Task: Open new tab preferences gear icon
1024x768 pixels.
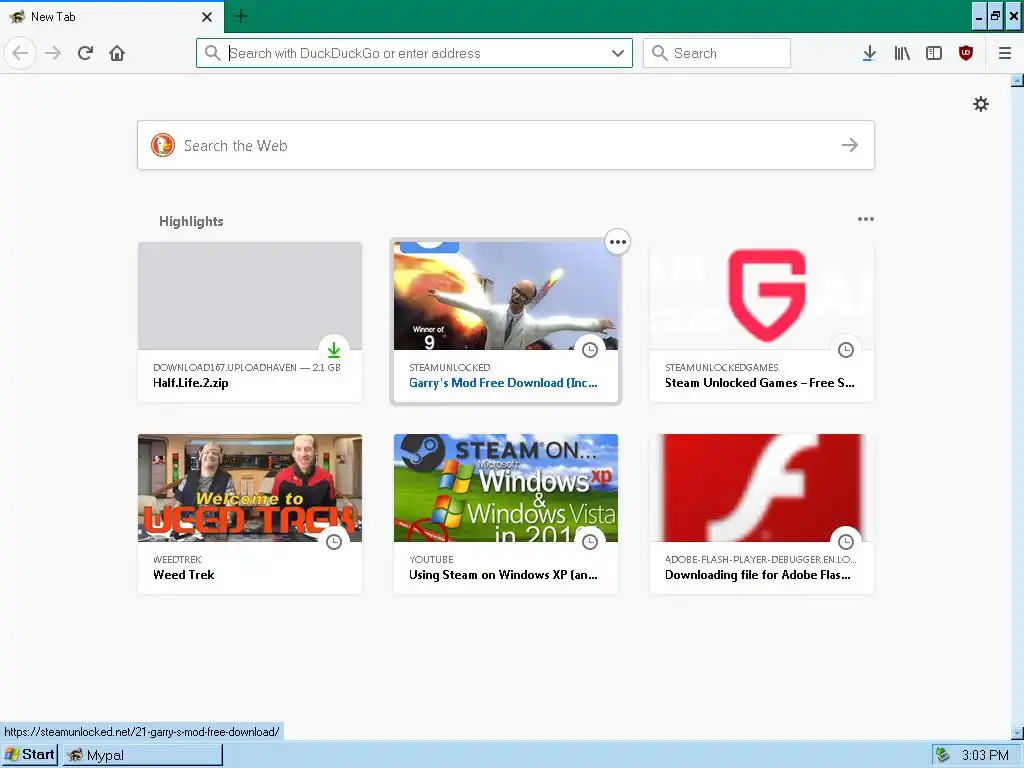Action: point(981,104)
